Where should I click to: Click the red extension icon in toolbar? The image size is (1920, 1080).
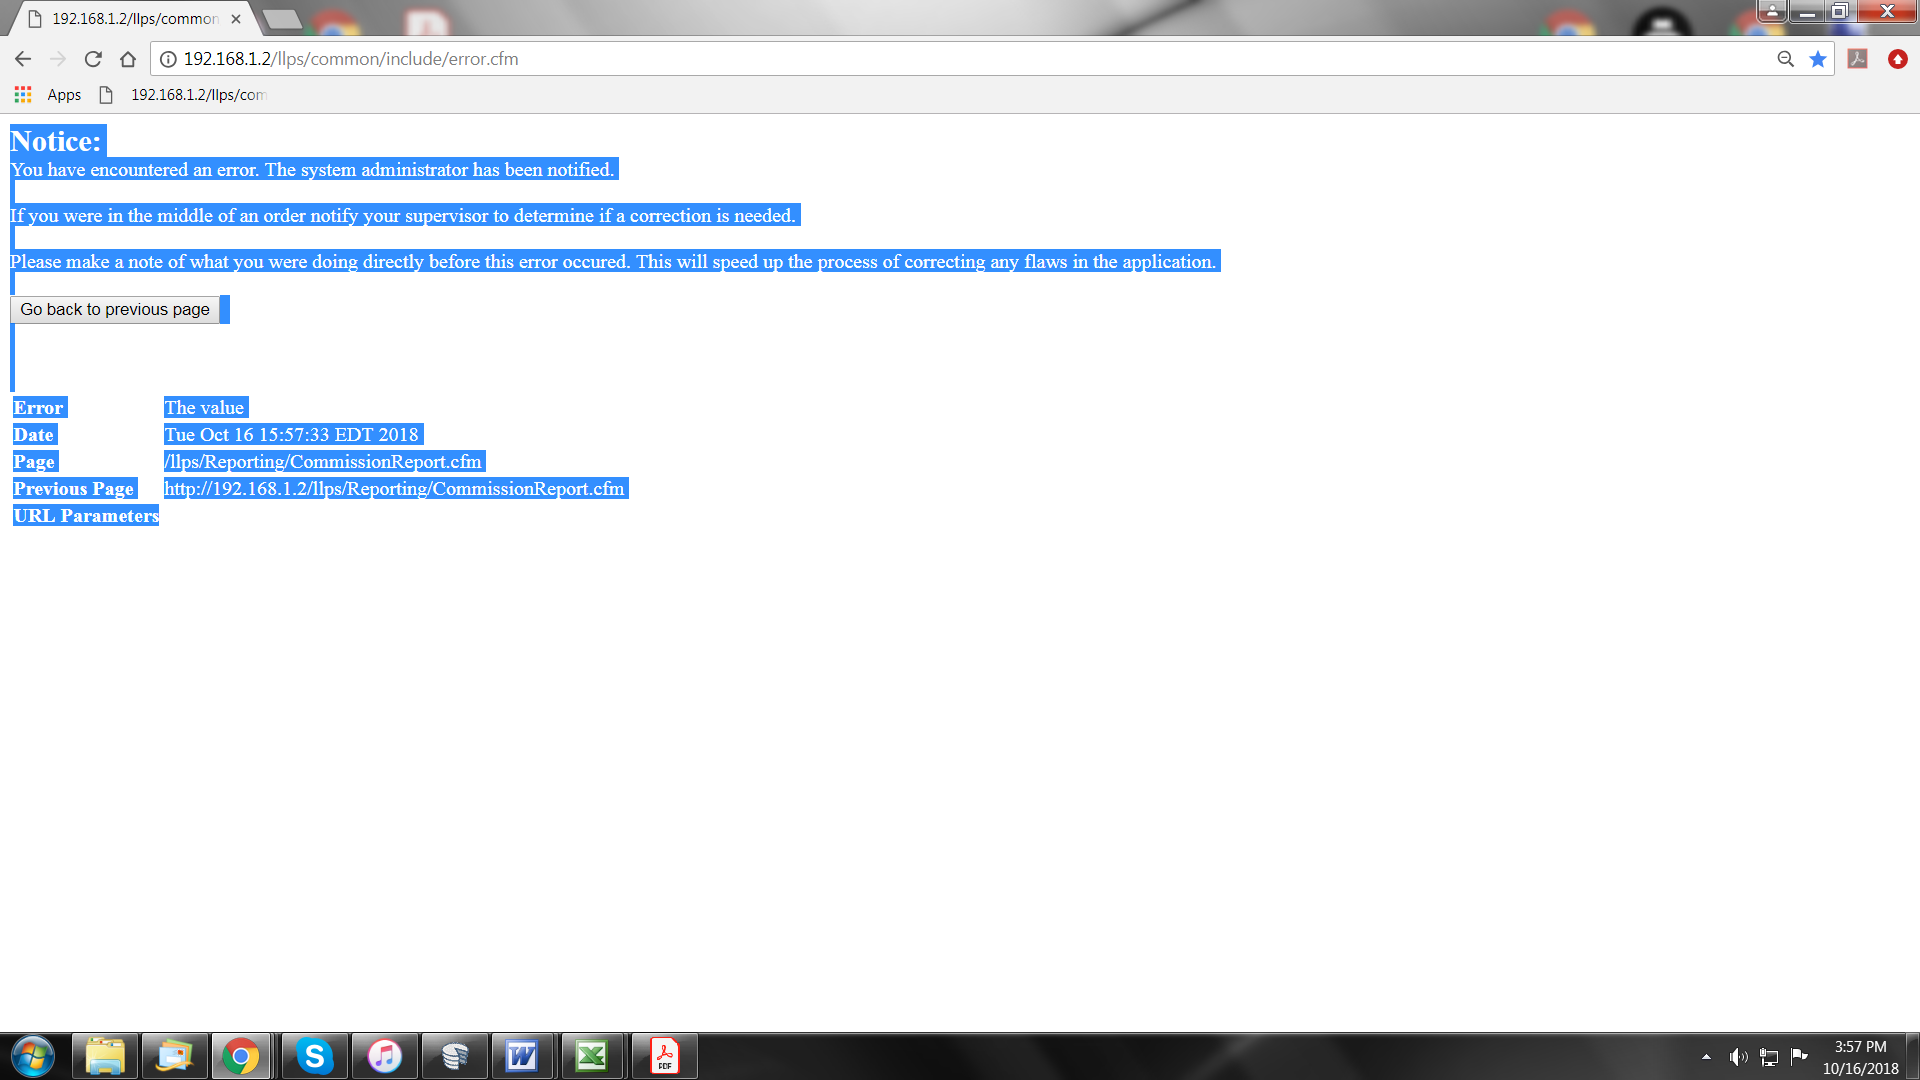[x=1897, y=59]
